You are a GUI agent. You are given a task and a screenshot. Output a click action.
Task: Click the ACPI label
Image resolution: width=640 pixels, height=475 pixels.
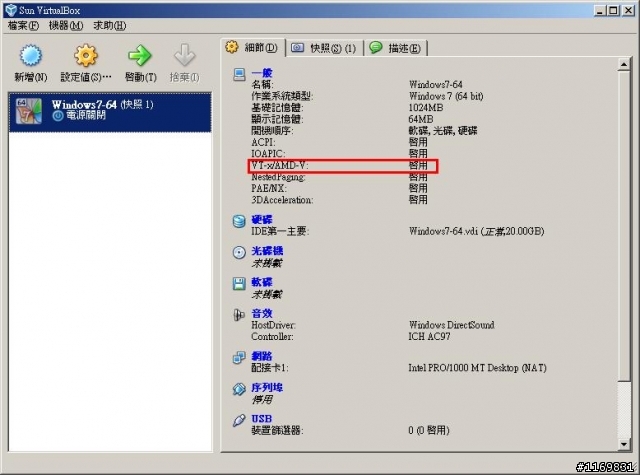click(x=263, y=142)
